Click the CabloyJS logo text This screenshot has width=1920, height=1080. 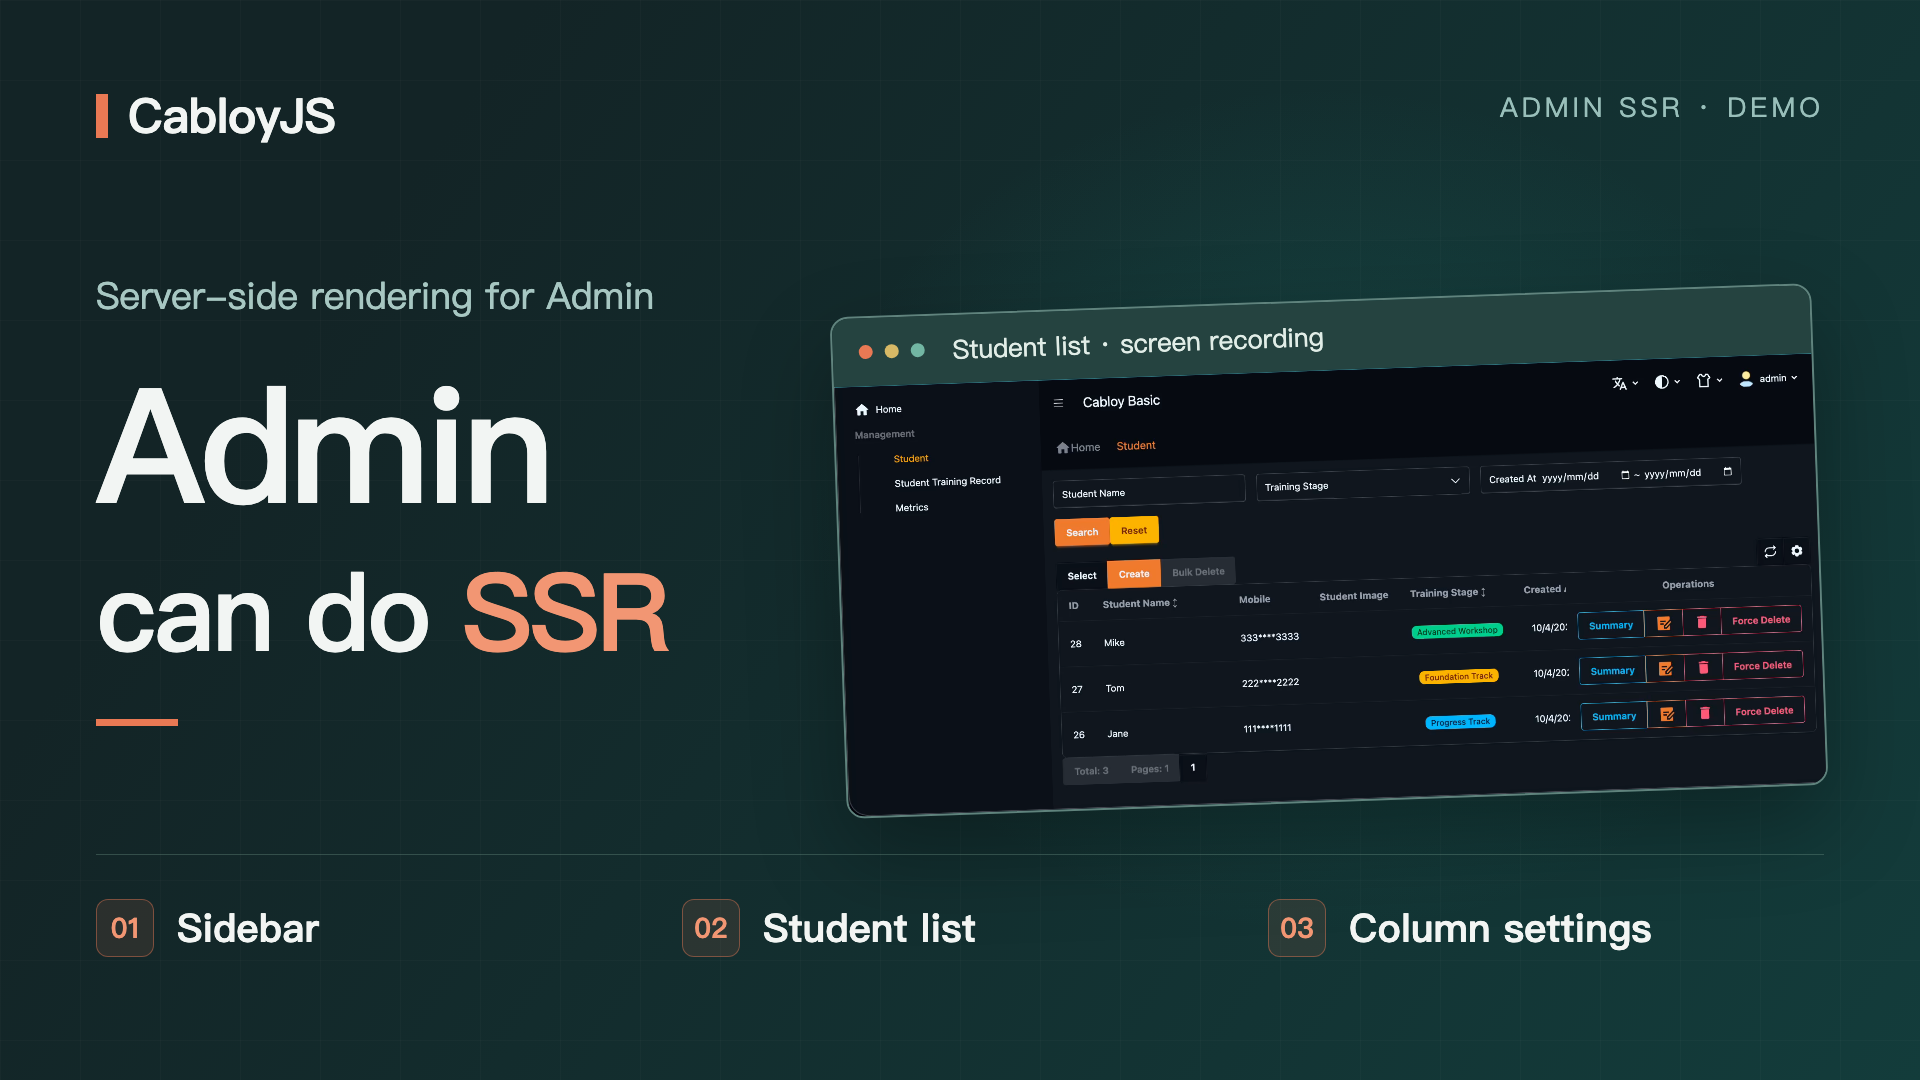click(x=231, y=117)
